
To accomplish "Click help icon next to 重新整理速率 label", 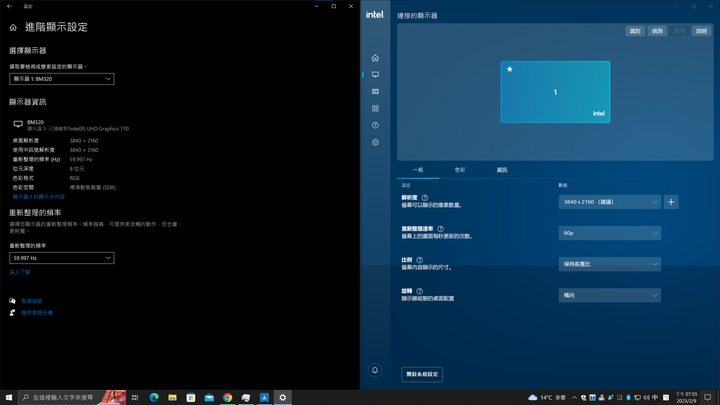I will [440, 229].
